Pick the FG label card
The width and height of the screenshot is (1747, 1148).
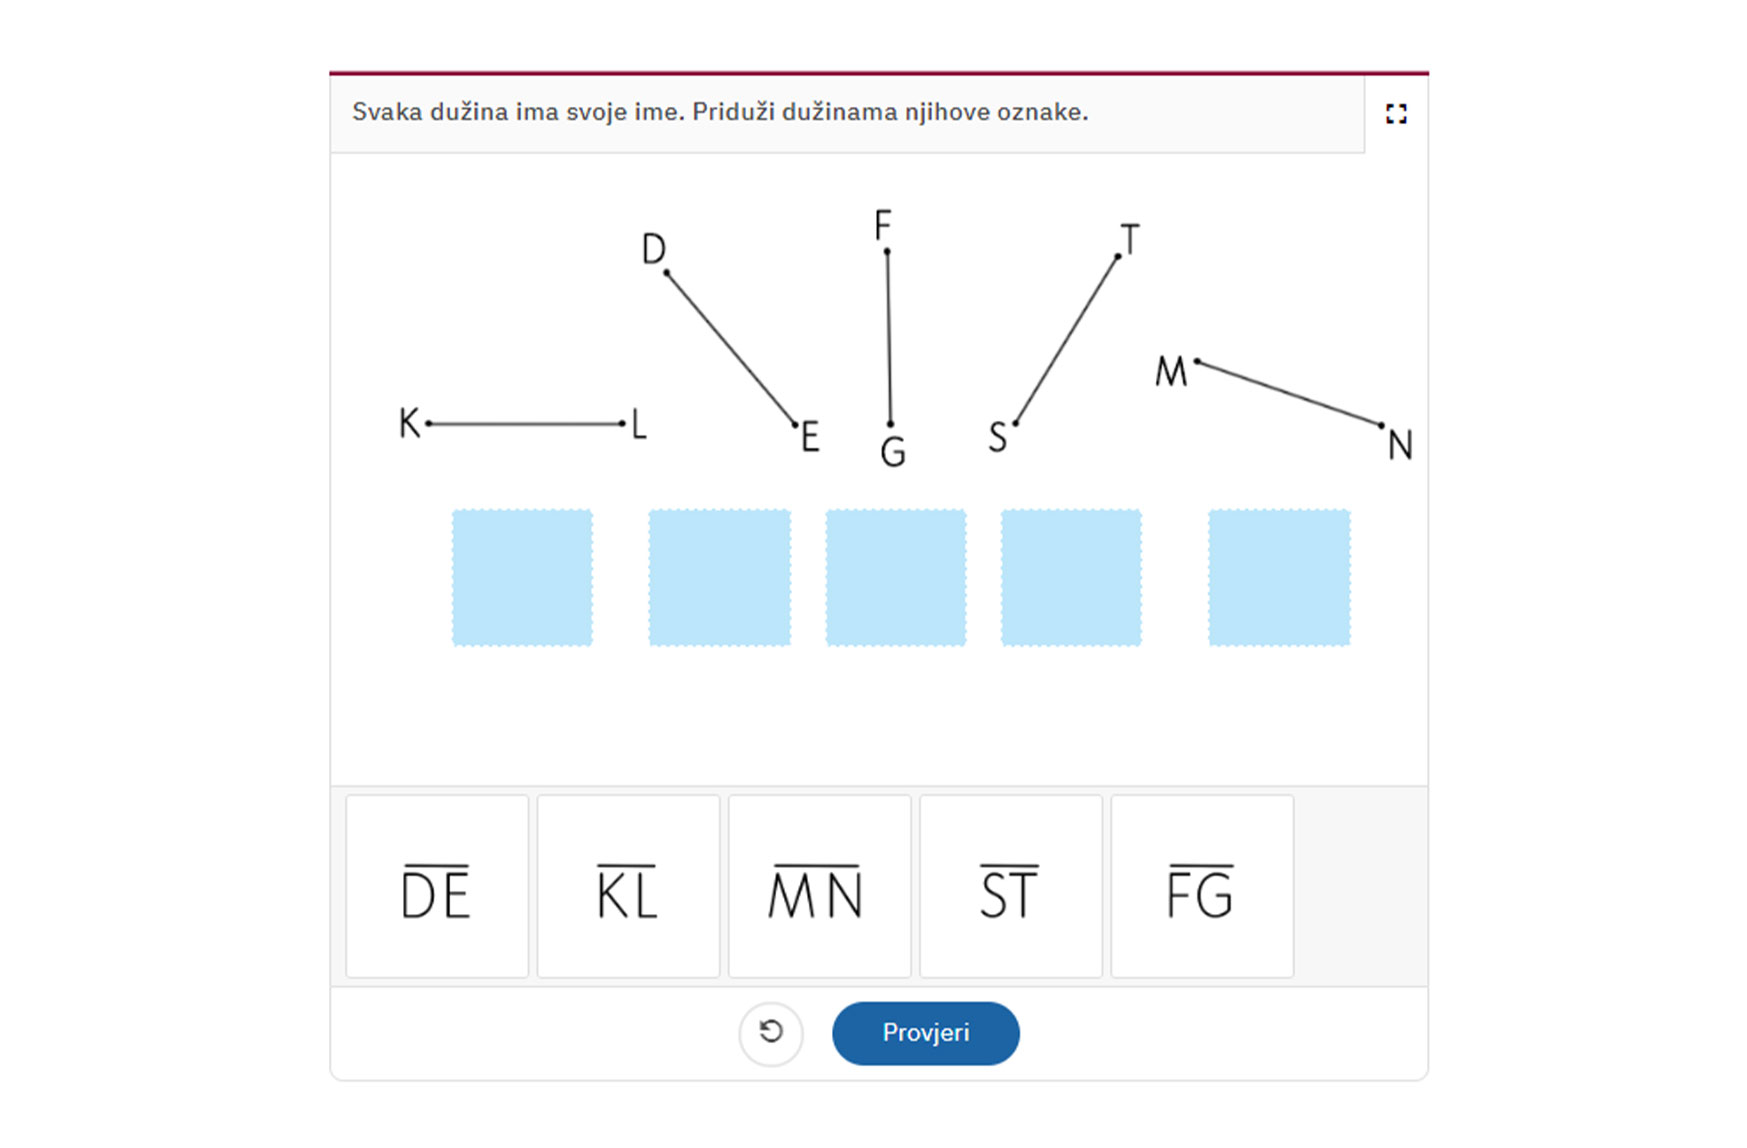click(x=1202, y=886)
